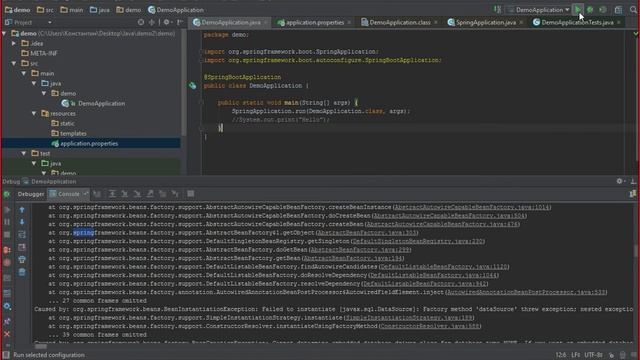Collapse the resources folder arrow
The width and height of the screenshot is (640, 360).
point(34,113)
